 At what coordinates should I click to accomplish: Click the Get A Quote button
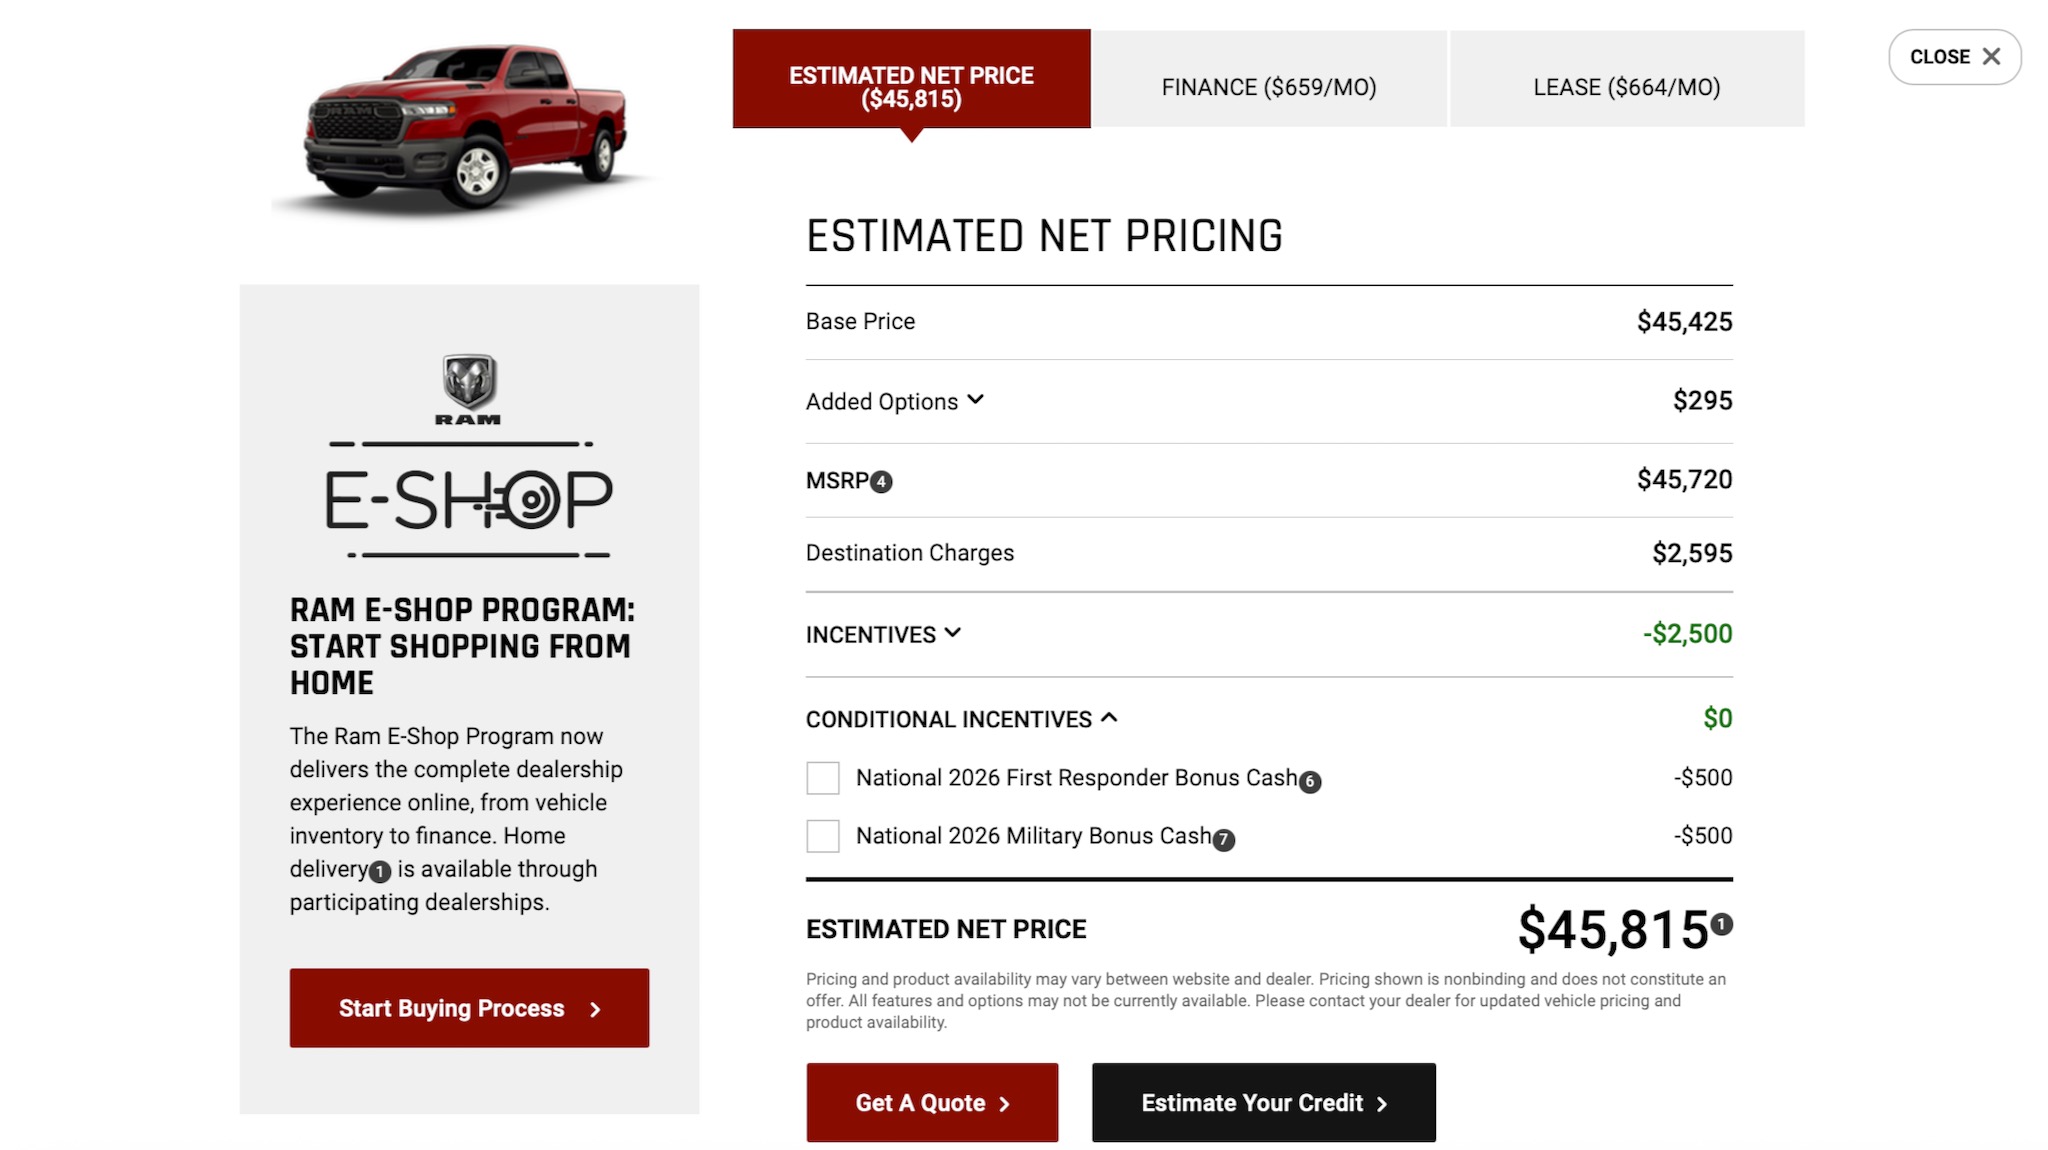[x=931, y=1102]
